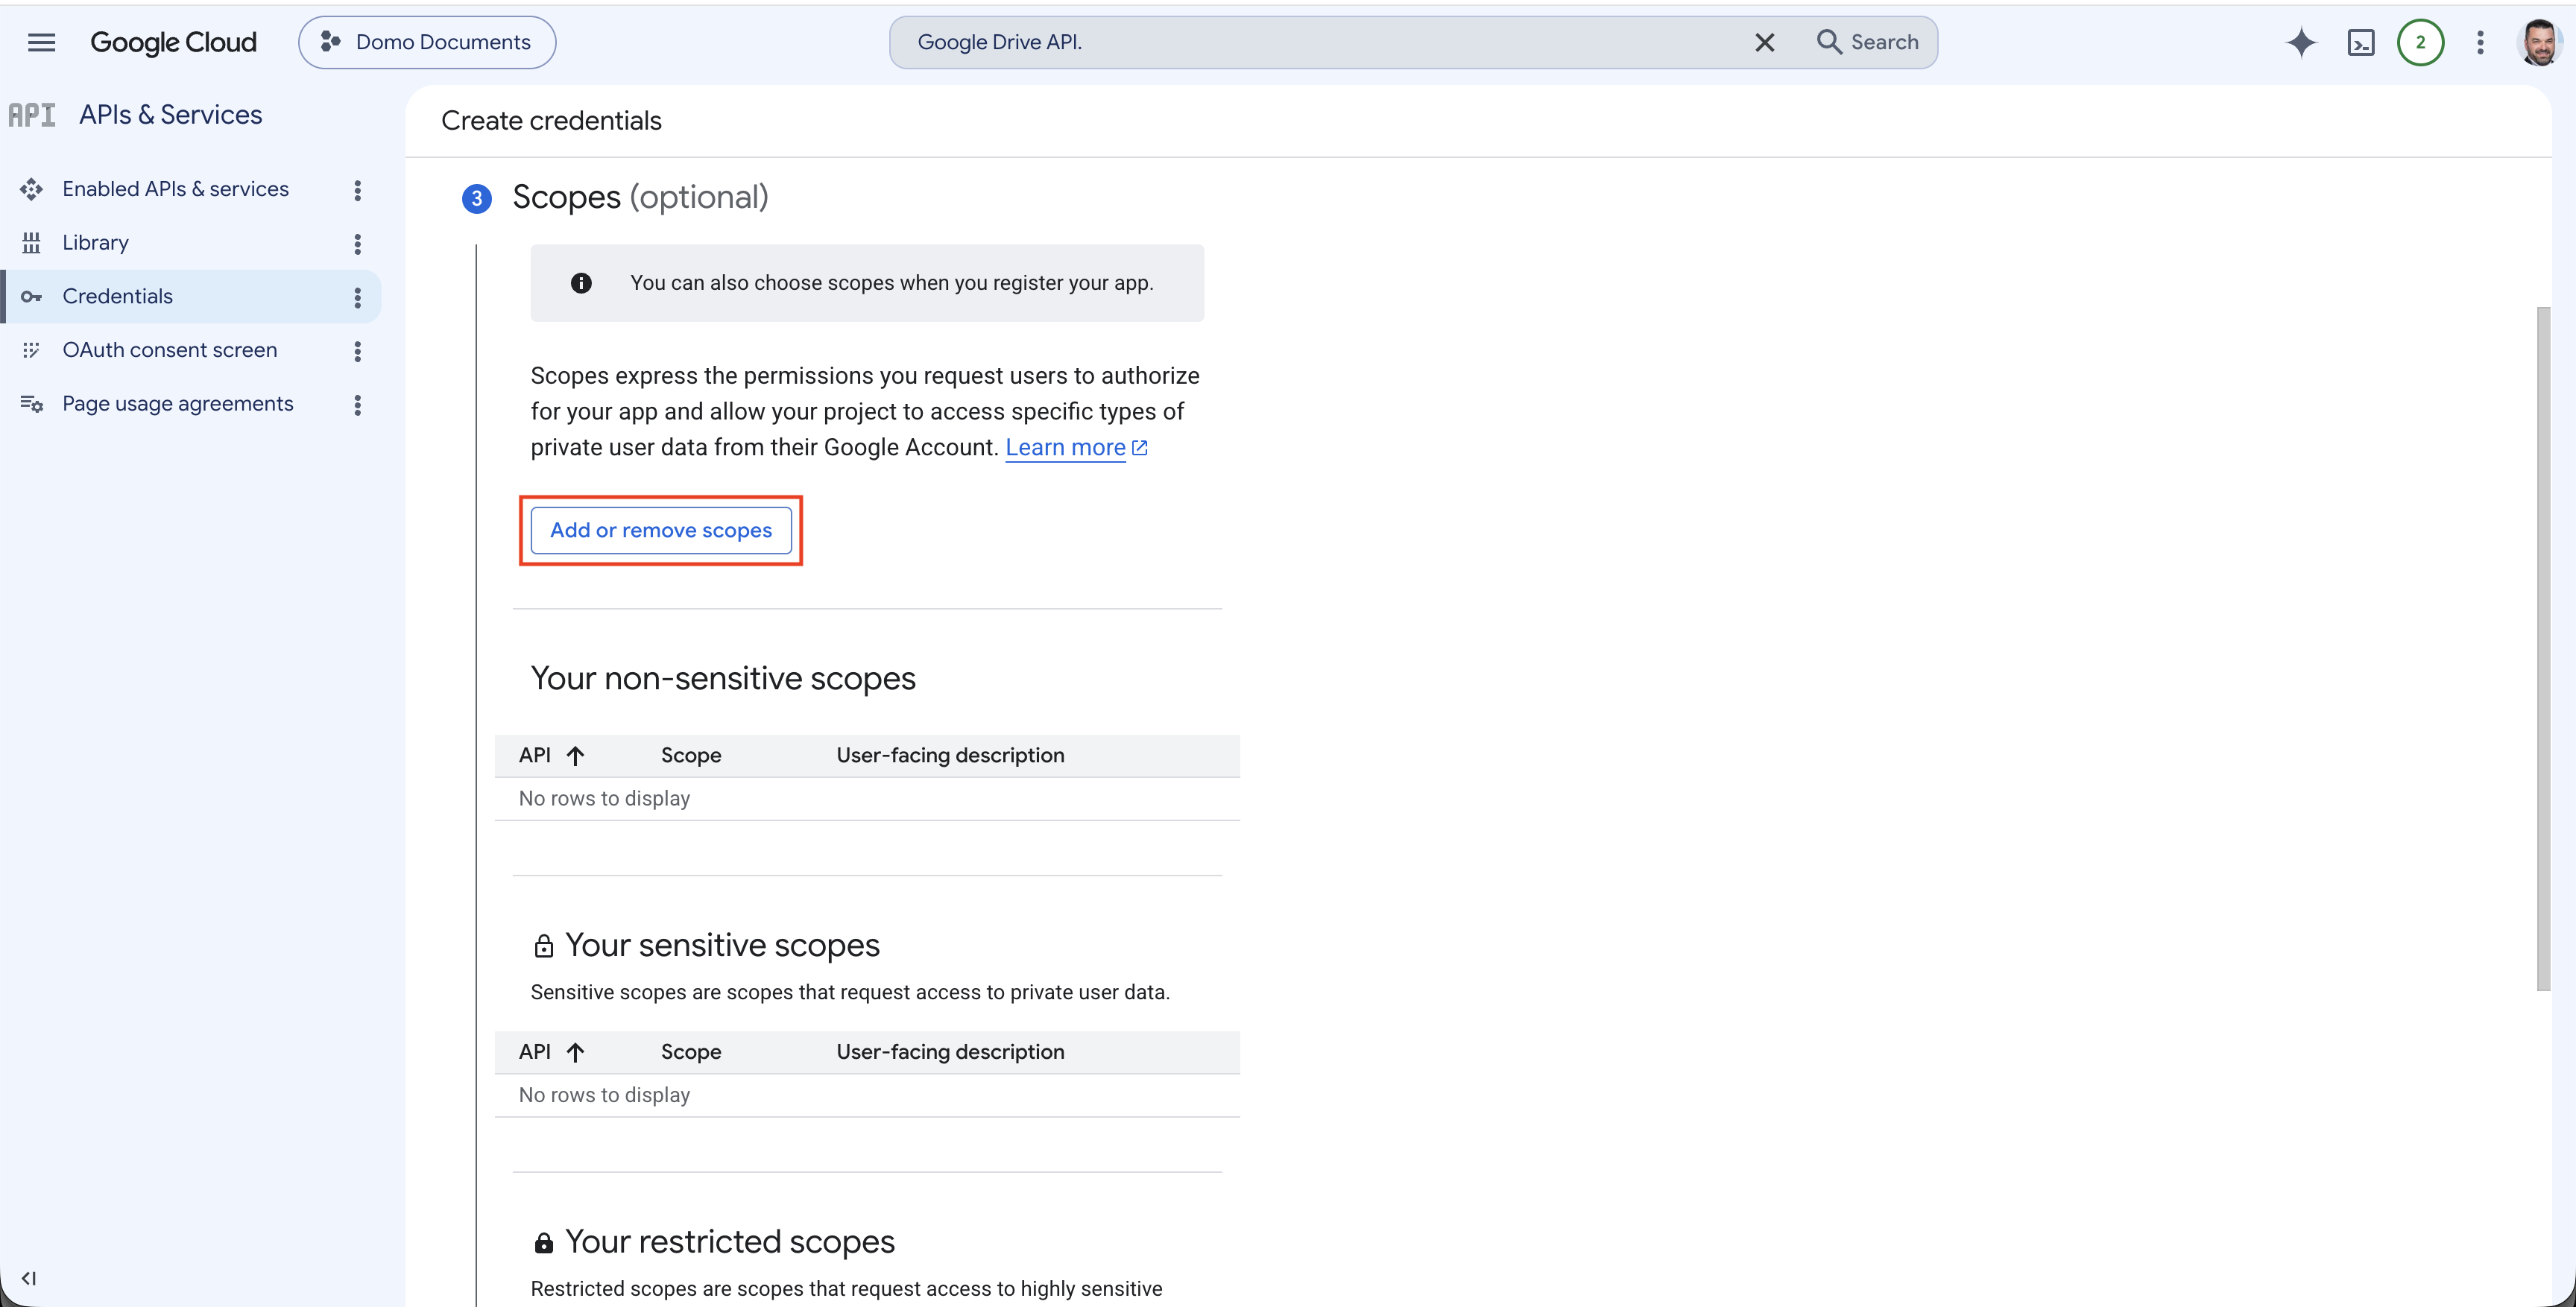Click the Scopes (optional) step heading
The width and height of the screenshot is (2576, 1307).
tap(640, 197)
